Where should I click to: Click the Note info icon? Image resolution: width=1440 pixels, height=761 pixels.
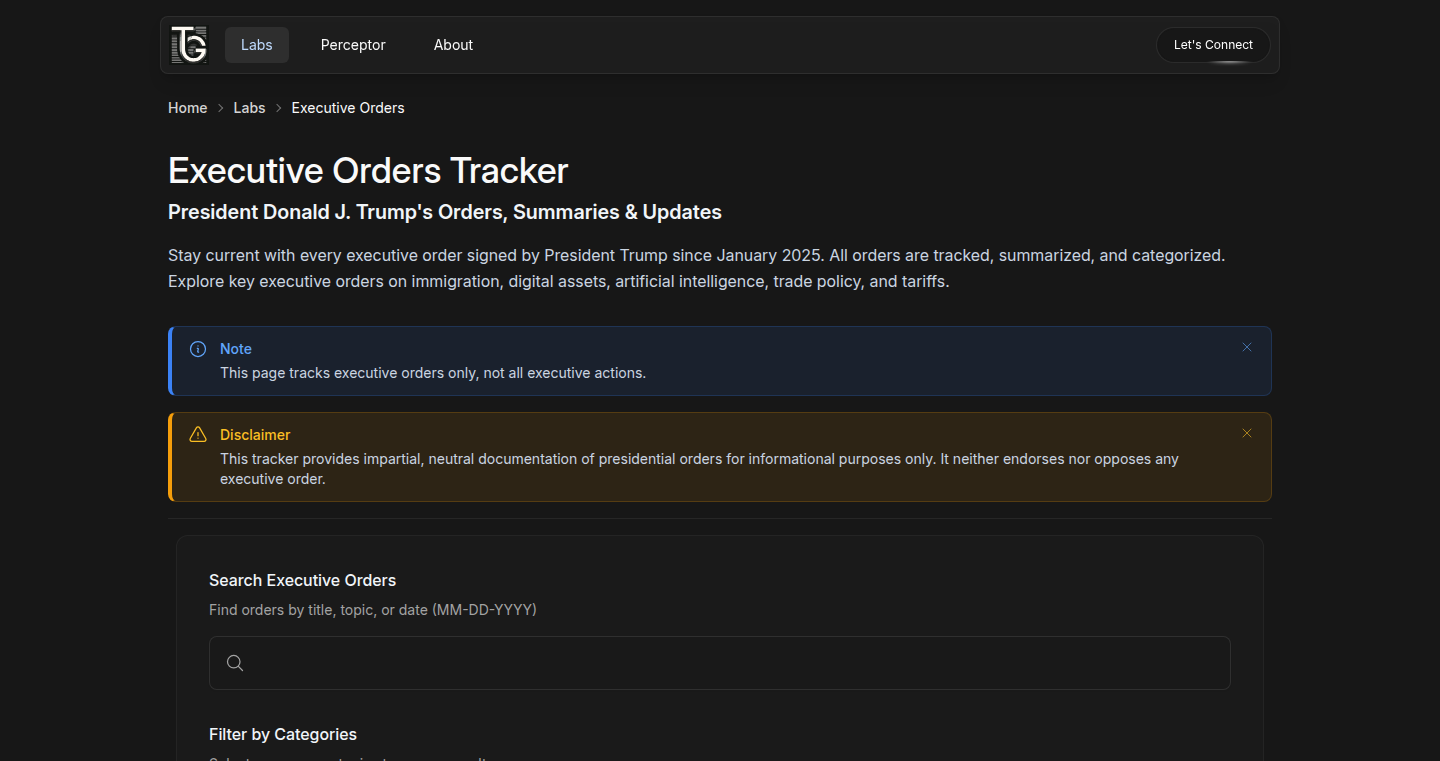(x=198, y=349)
